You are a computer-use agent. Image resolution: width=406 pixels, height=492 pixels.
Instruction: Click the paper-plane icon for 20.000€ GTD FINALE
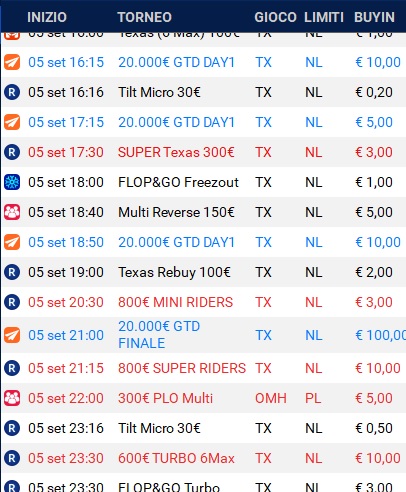tap(12, 335)
